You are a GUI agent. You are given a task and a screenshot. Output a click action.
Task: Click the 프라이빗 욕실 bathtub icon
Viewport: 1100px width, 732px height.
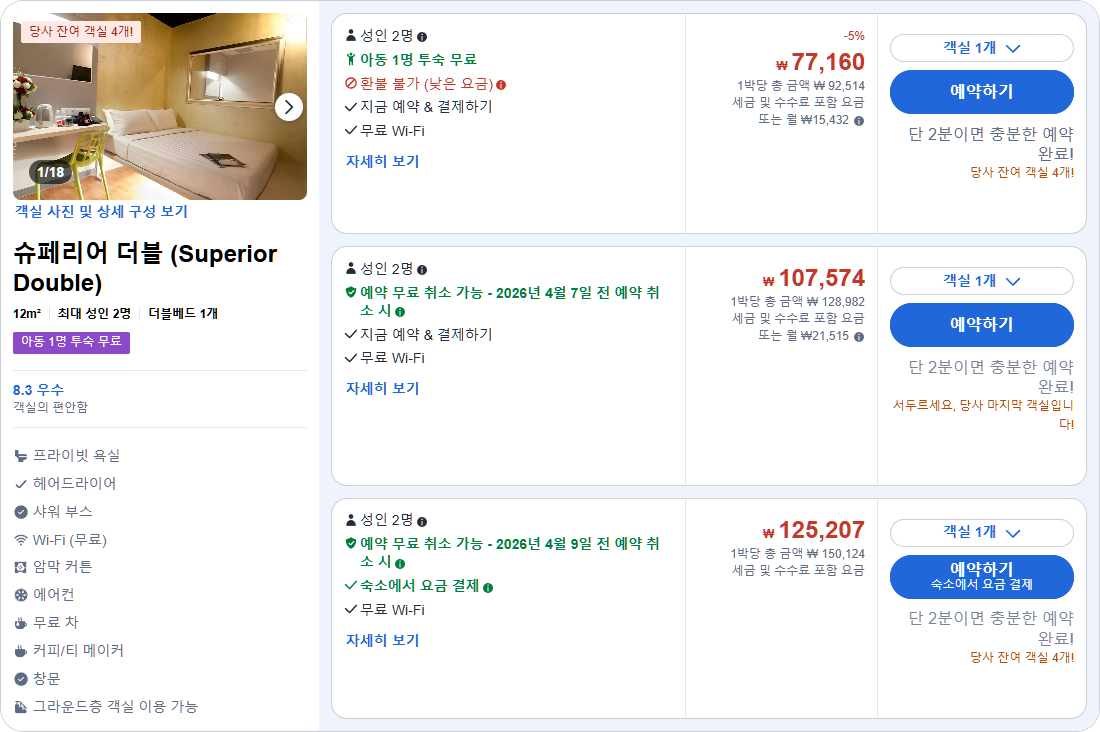click(x=20, y=455)
